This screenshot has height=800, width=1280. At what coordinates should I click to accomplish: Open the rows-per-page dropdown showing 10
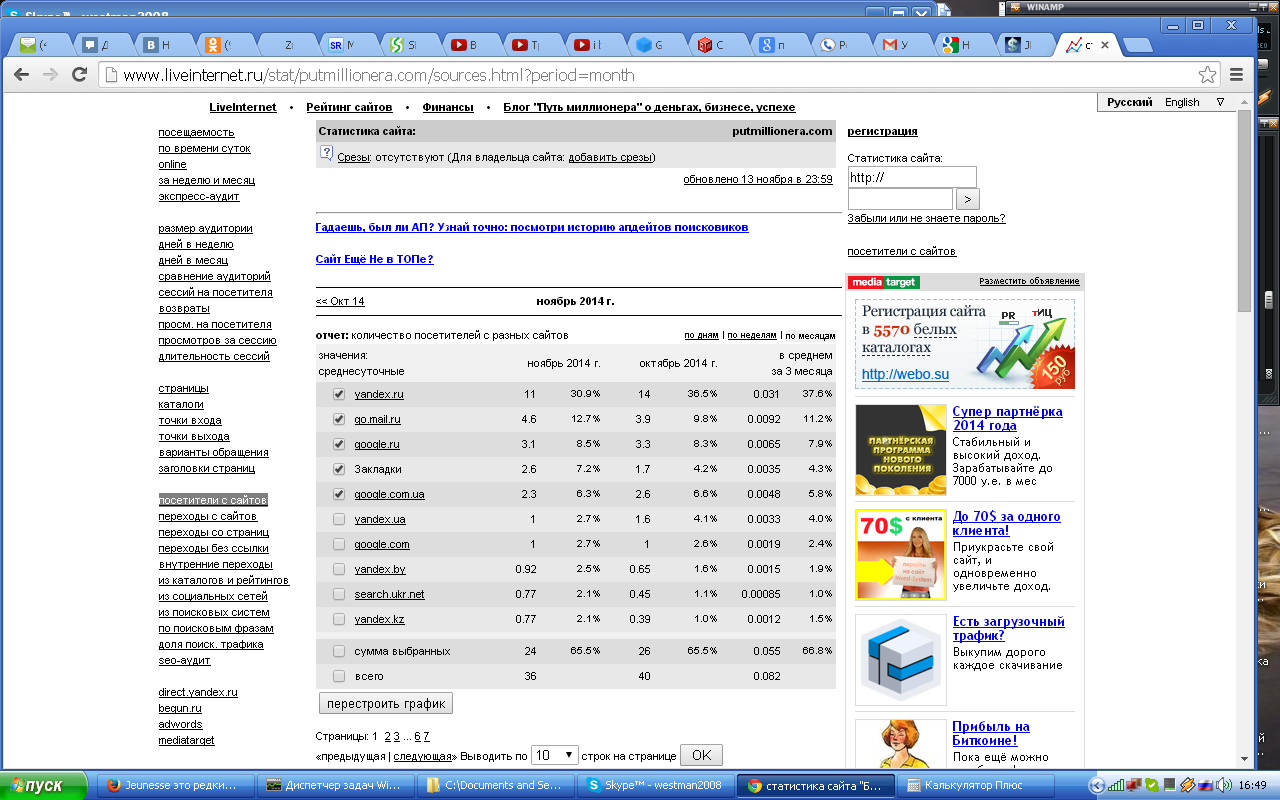coord(554,755)
